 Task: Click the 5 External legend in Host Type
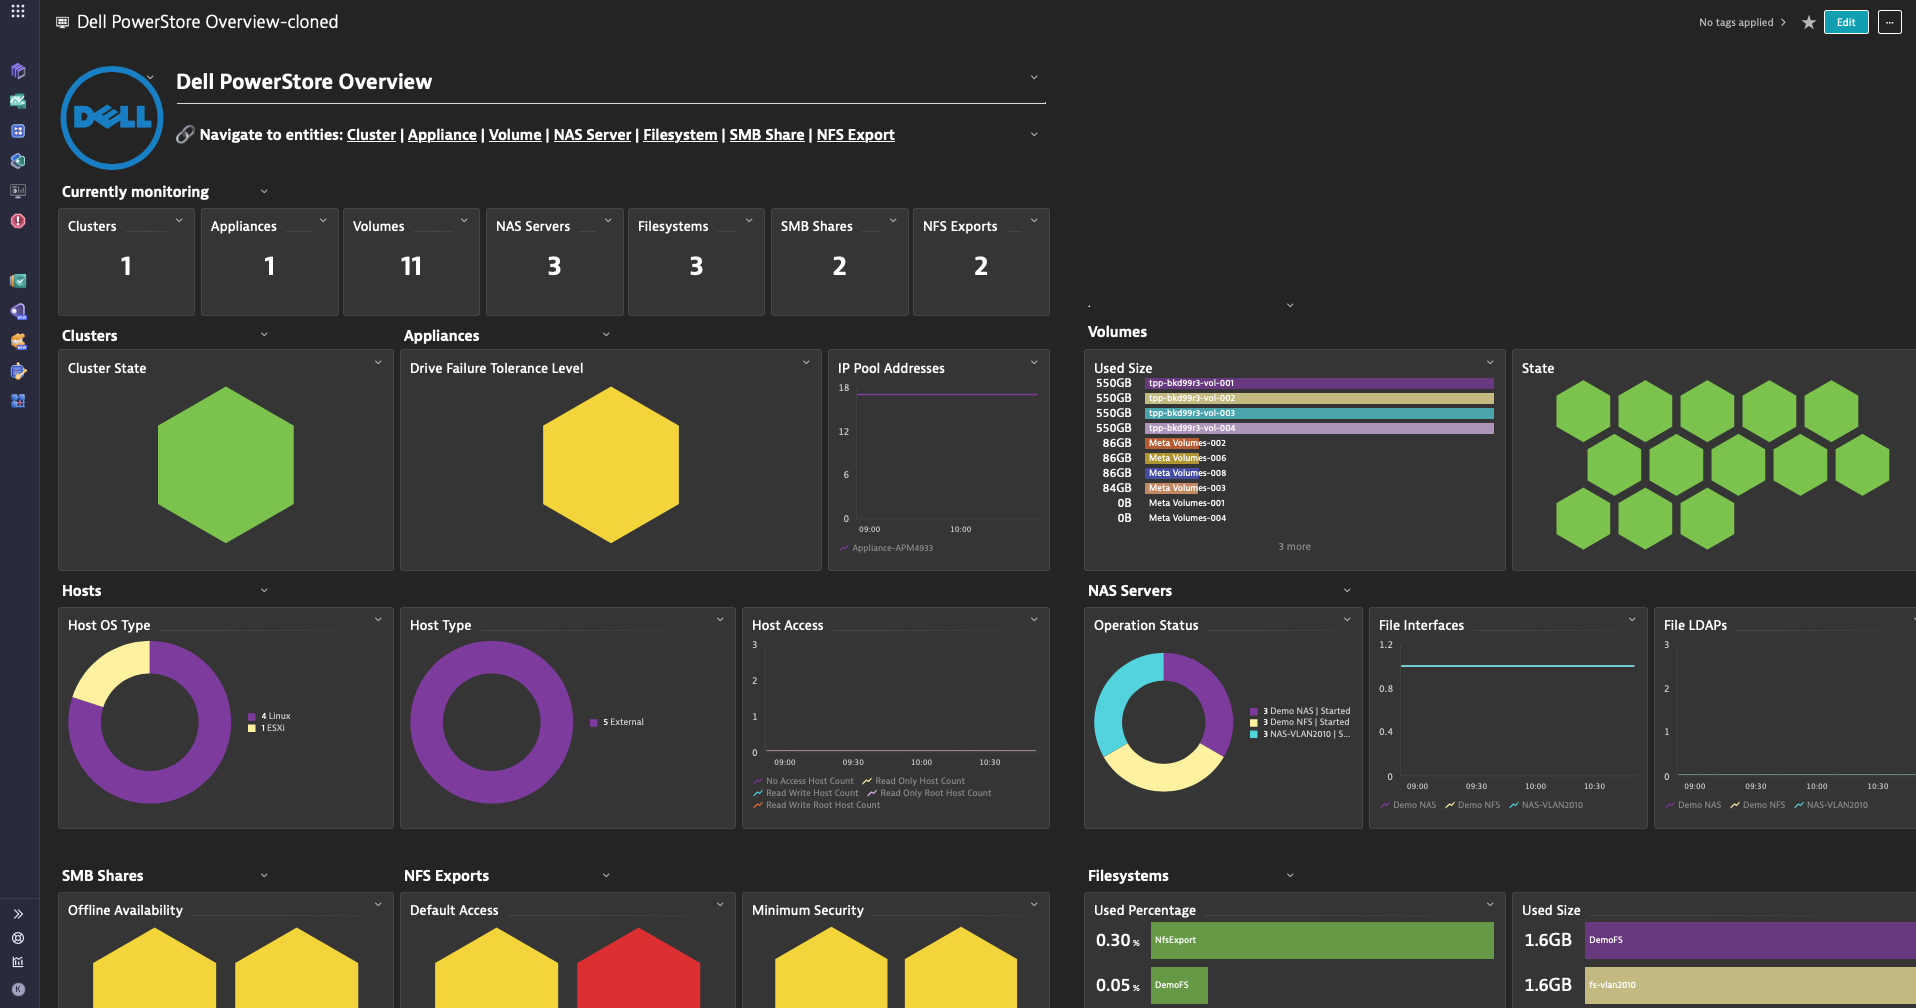click(617, 722)
